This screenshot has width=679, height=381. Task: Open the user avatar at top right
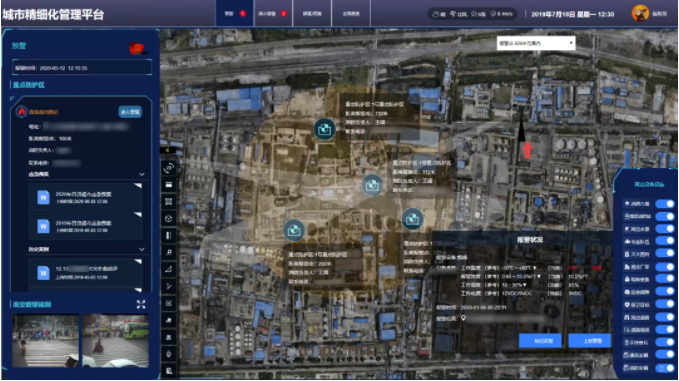640,13
